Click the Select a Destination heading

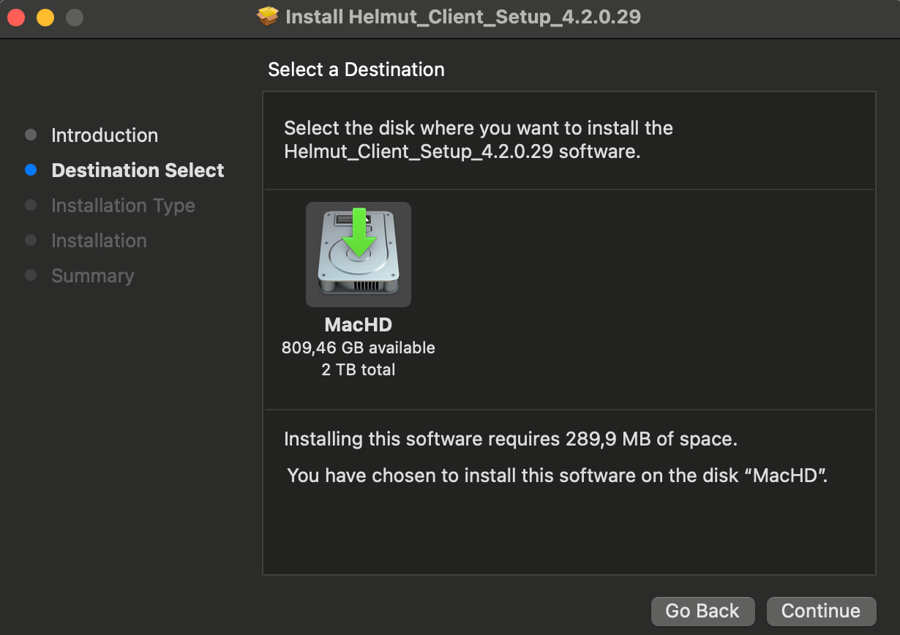coord(356,70)
